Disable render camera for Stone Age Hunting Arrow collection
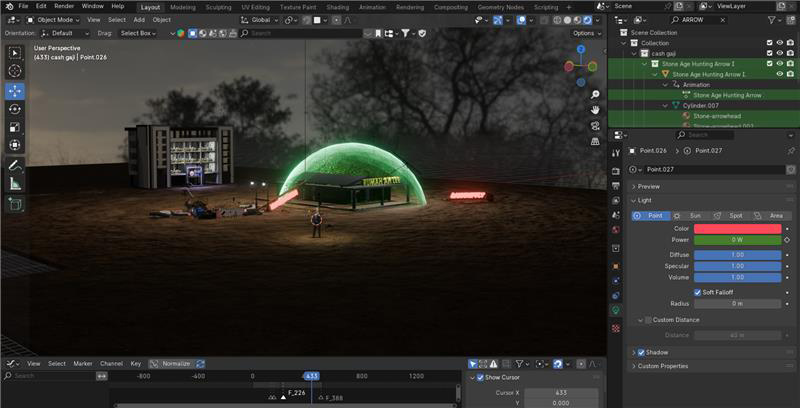 tap(790, 64)
